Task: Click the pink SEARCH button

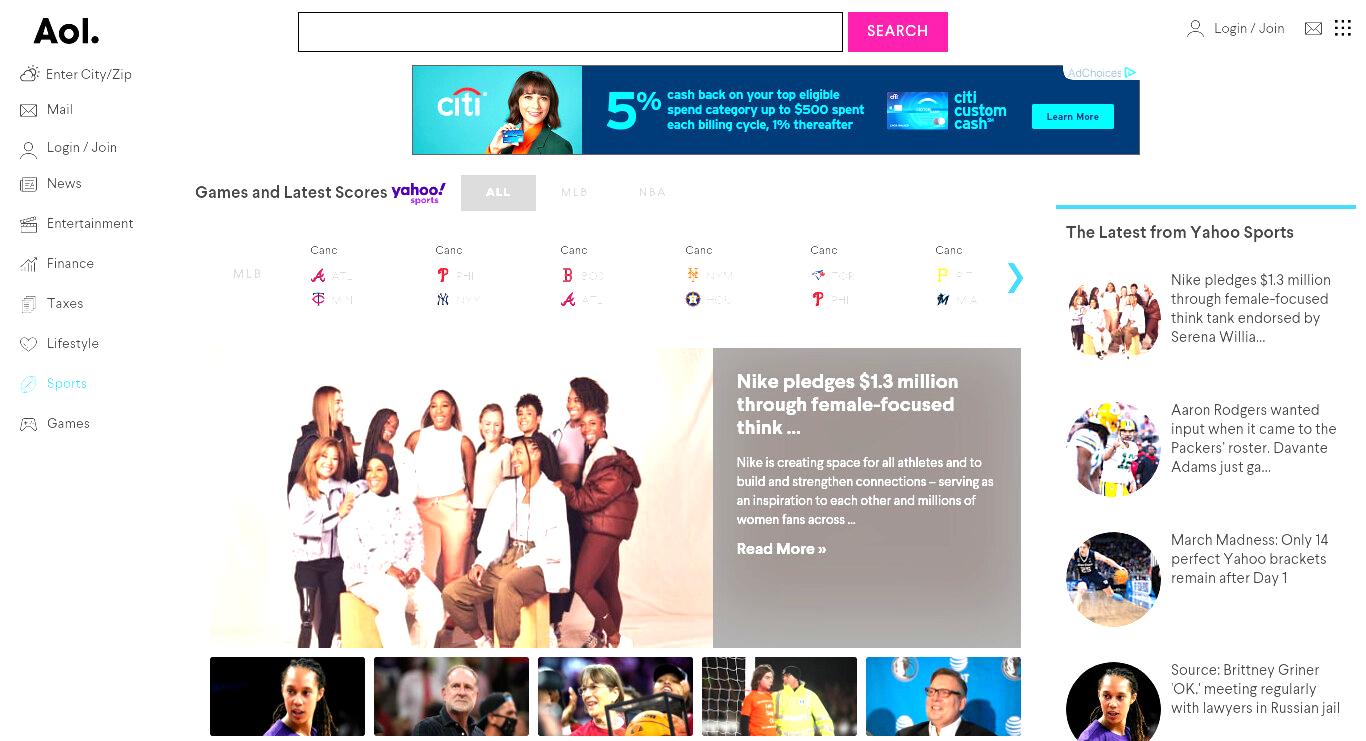Action: click(898, 32)
